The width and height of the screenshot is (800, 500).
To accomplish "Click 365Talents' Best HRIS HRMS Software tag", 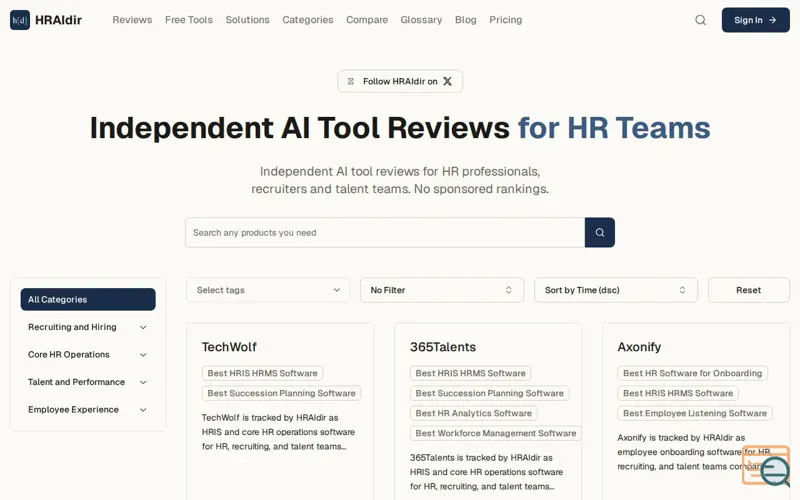I will (470, 373).
